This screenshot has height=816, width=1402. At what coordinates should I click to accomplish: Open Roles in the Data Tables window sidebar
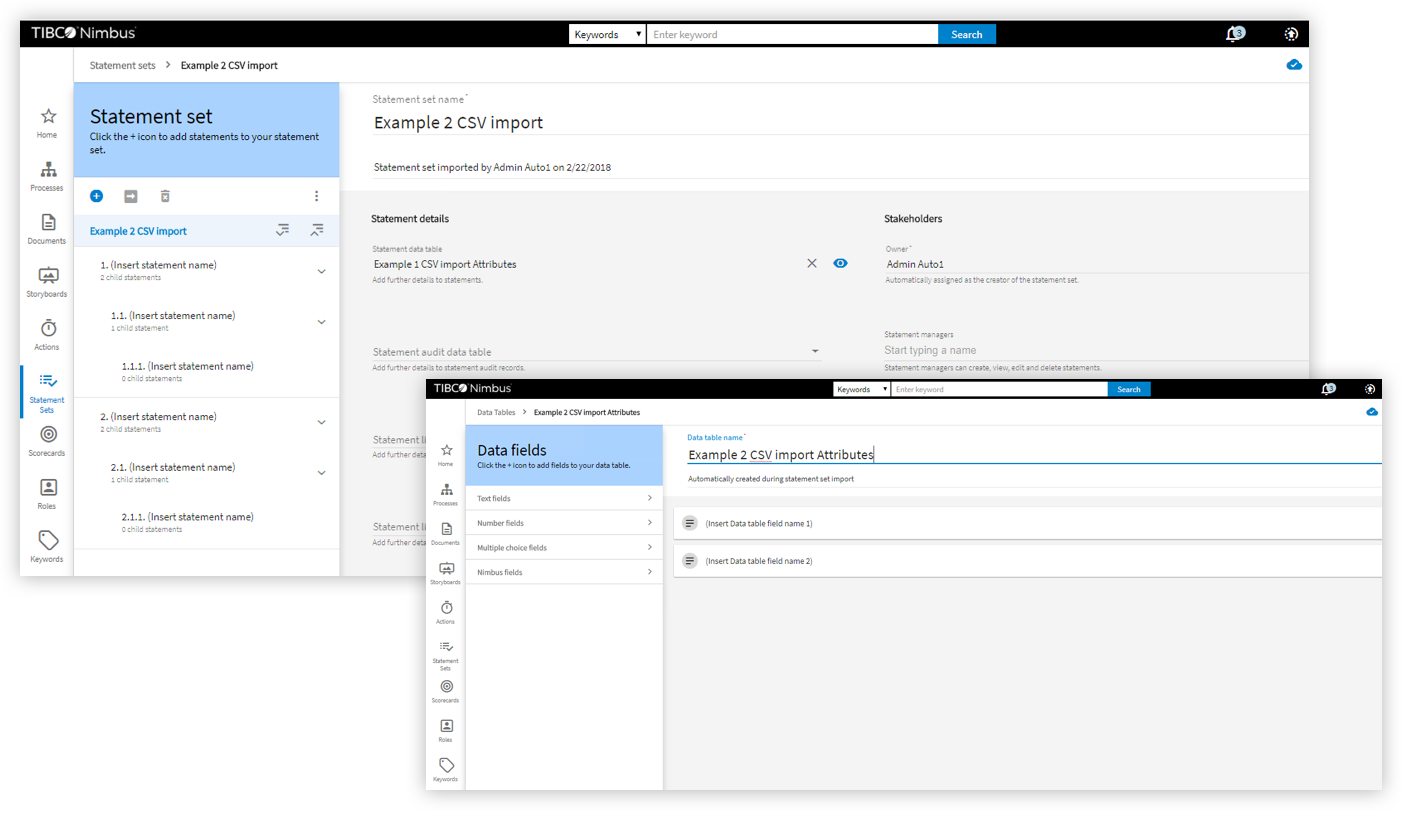[446, 730]
